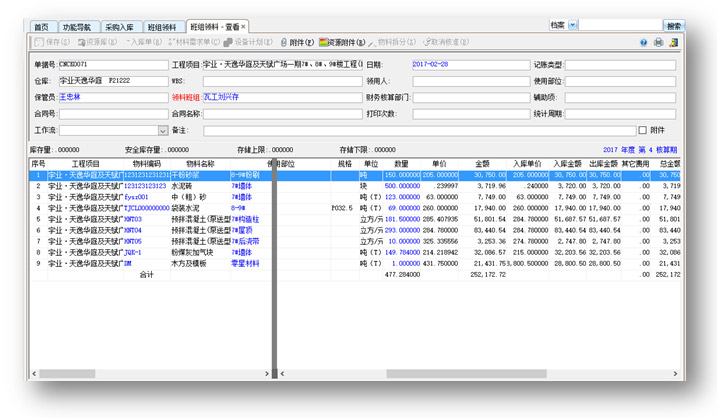This screenshot has width=717, height=418.
Task: Click the 设备计划 toolbar icon
Action: pyautogui.click(x=248, y=42)
